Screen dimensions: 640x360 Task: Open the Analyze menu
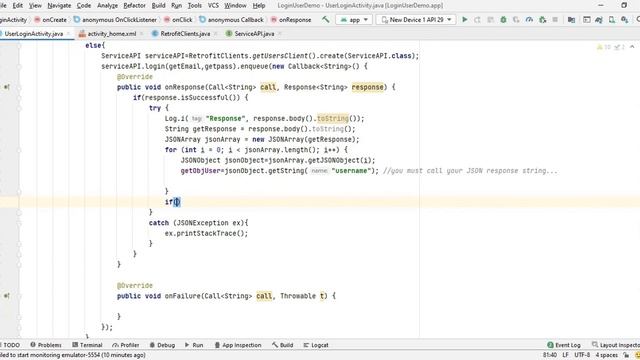(x=107, y=6)
